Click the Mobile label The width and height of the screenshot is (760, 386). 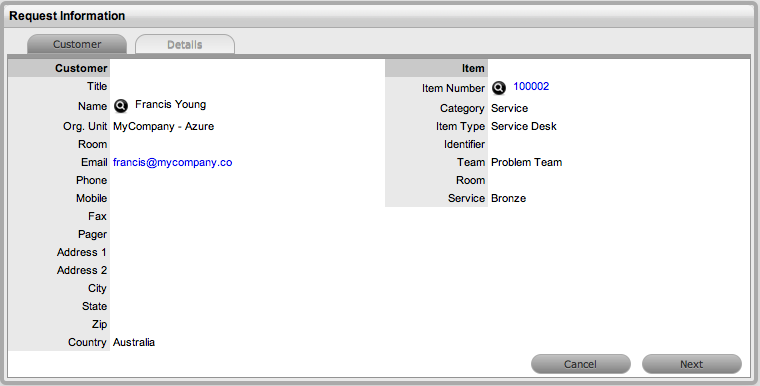click(92, 198)
